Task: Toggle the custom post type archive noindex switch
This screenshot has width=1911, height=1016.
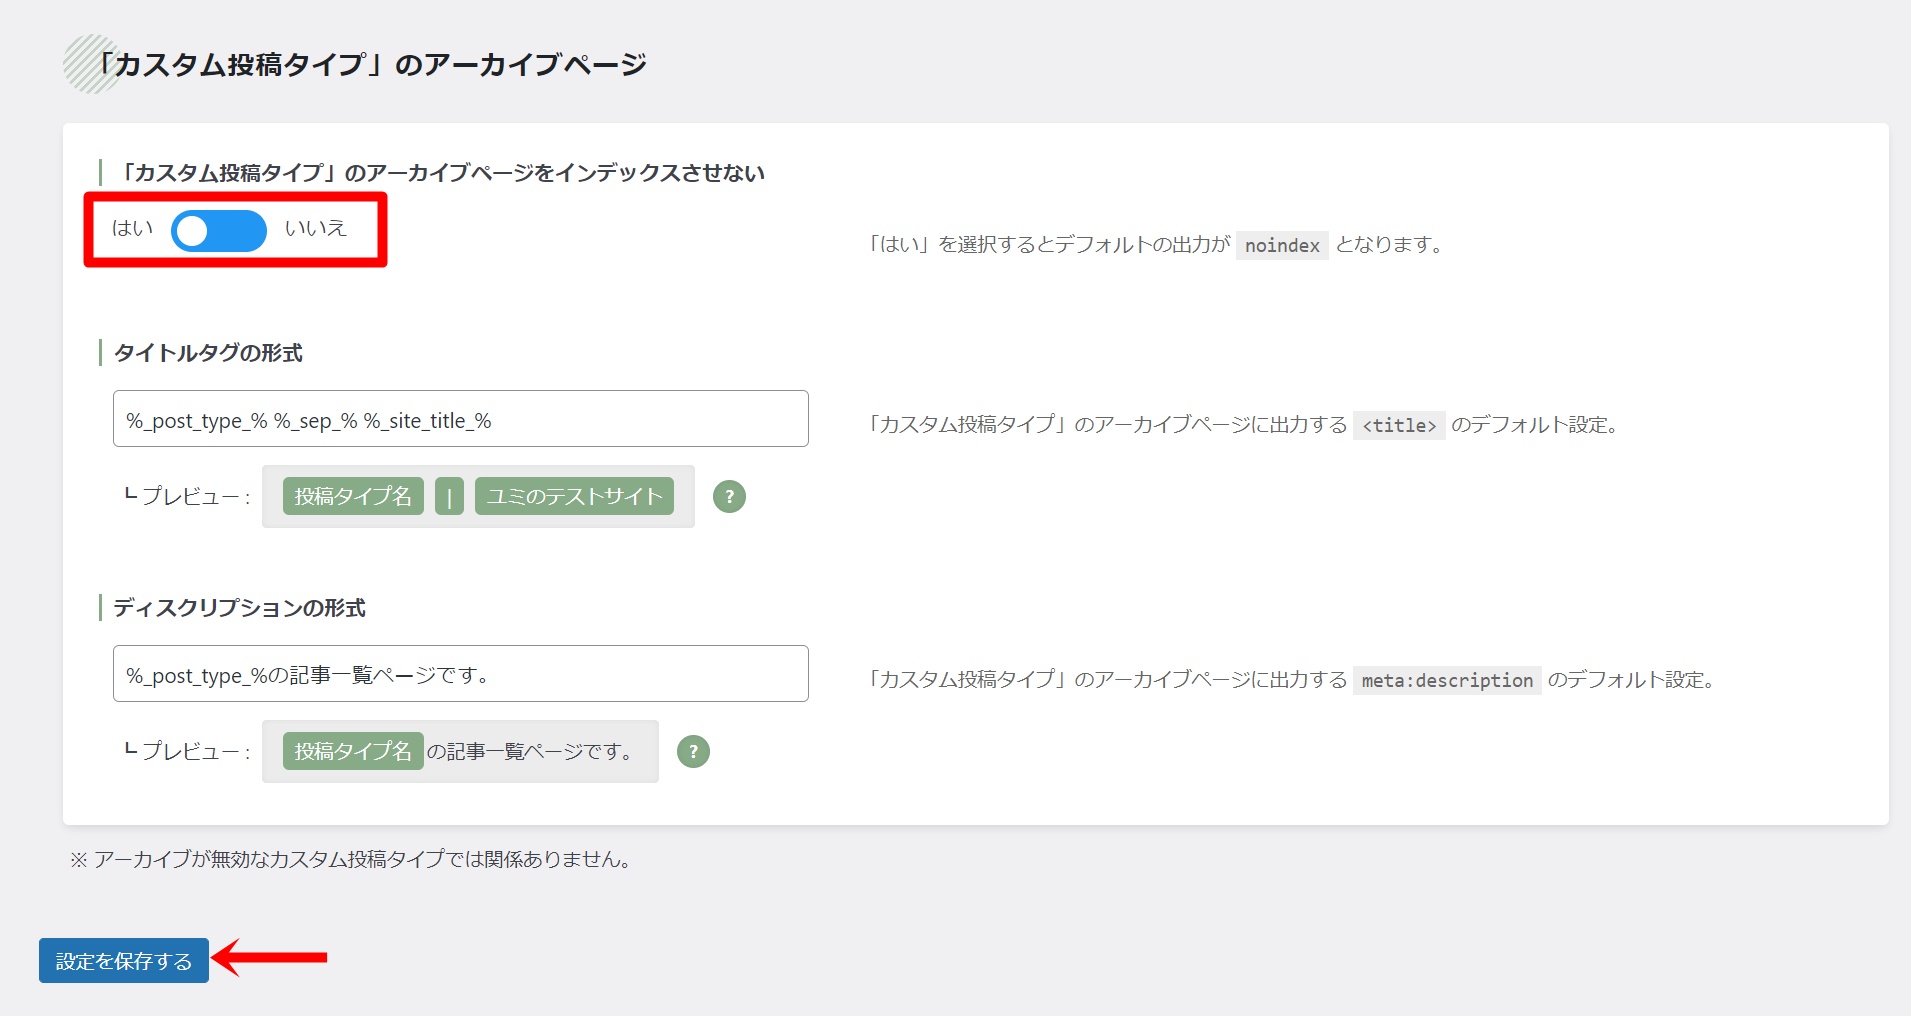Action: point(218,231)
